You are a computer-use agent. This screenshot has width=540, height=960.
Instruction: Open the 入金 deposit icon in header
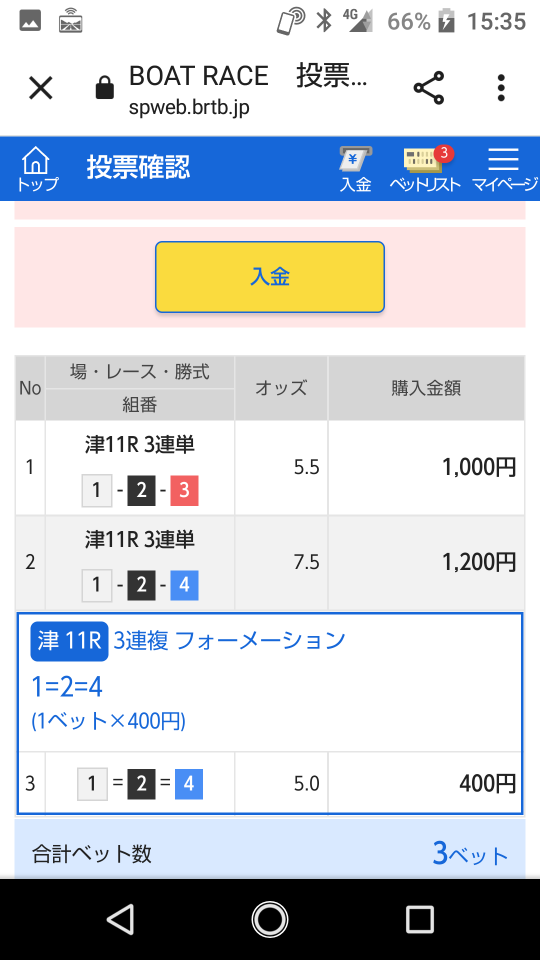(356, 170)
